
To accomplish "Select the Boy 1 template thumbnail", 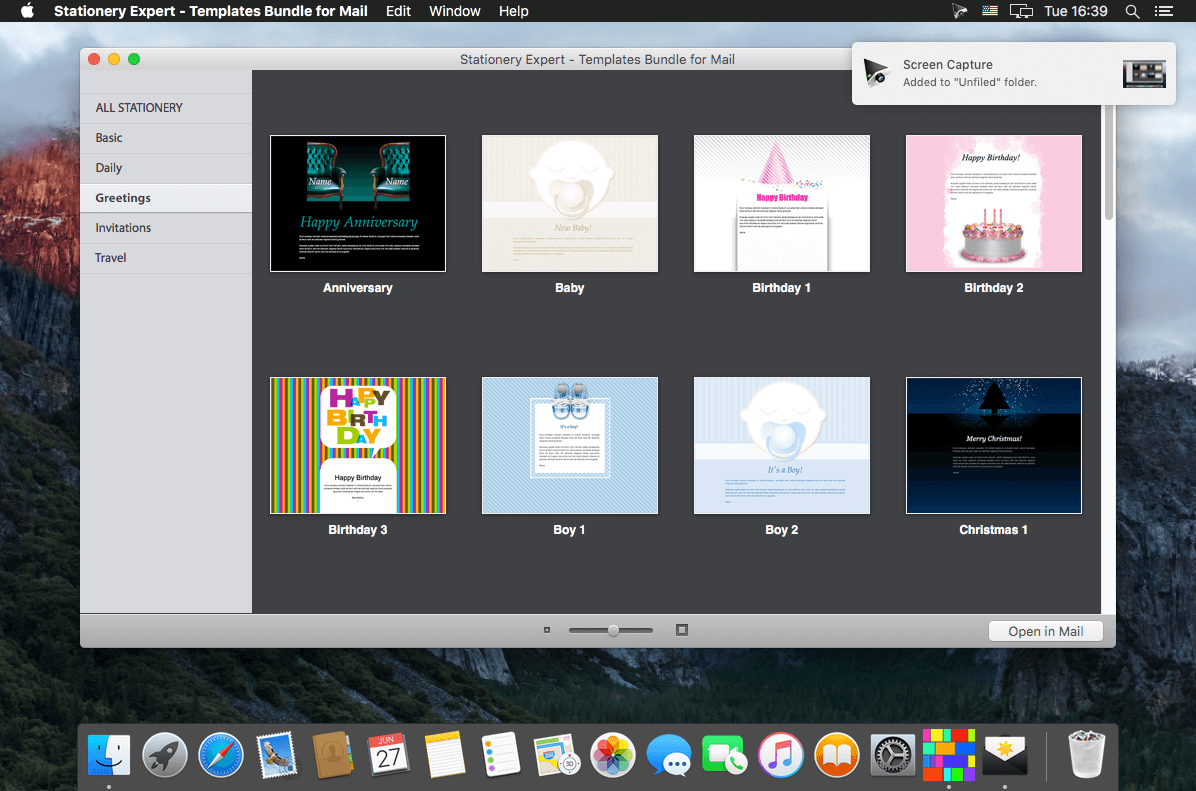I will 570,445.
